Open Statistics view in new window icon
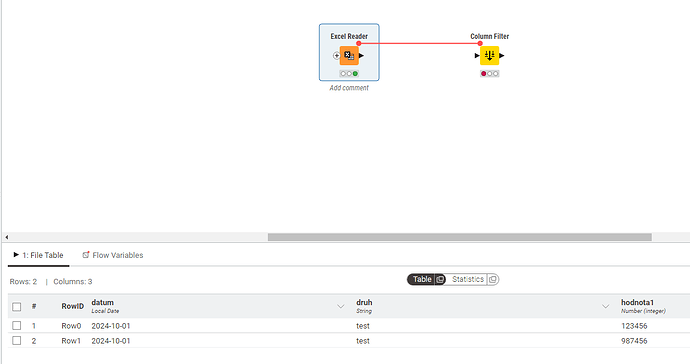This screenshot has width=690, height=364. [x=492, y=279]
